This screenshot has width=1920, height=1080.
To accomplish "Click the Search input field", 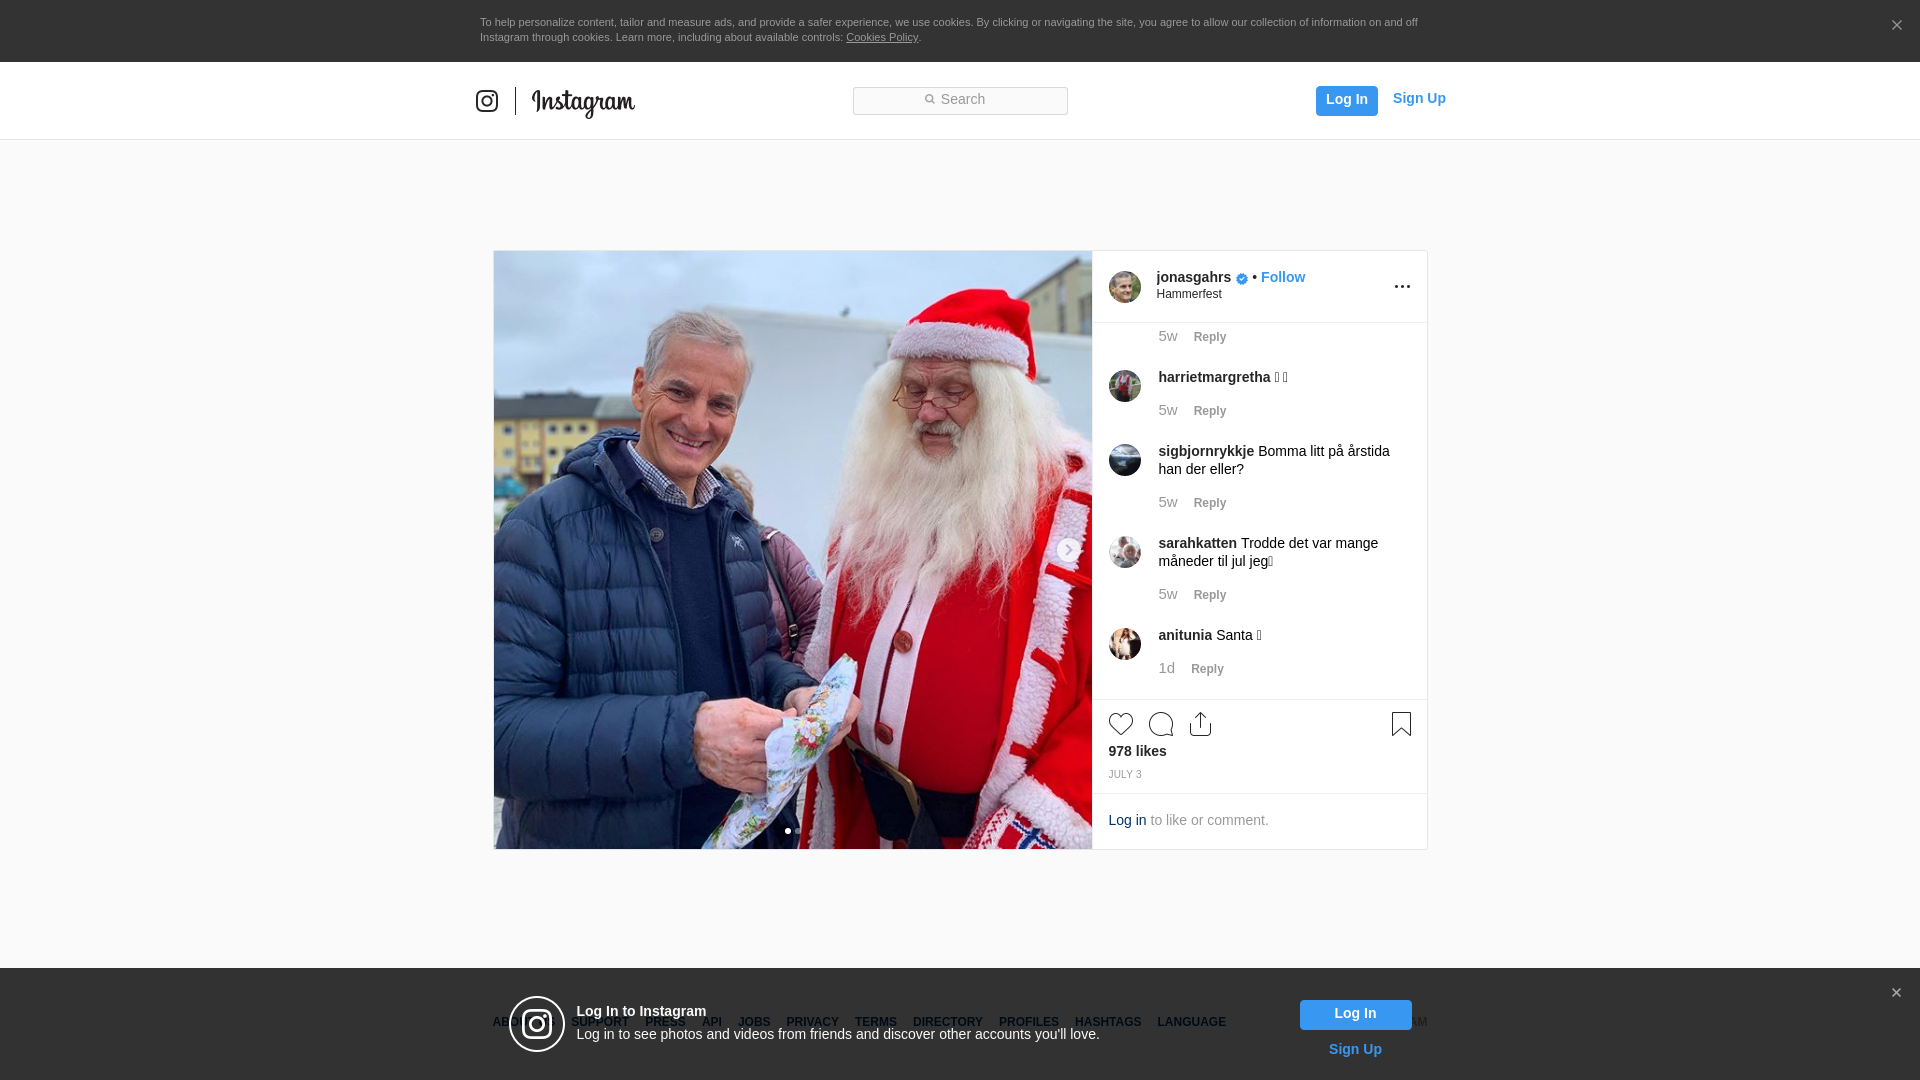I will tap(960, 100).
